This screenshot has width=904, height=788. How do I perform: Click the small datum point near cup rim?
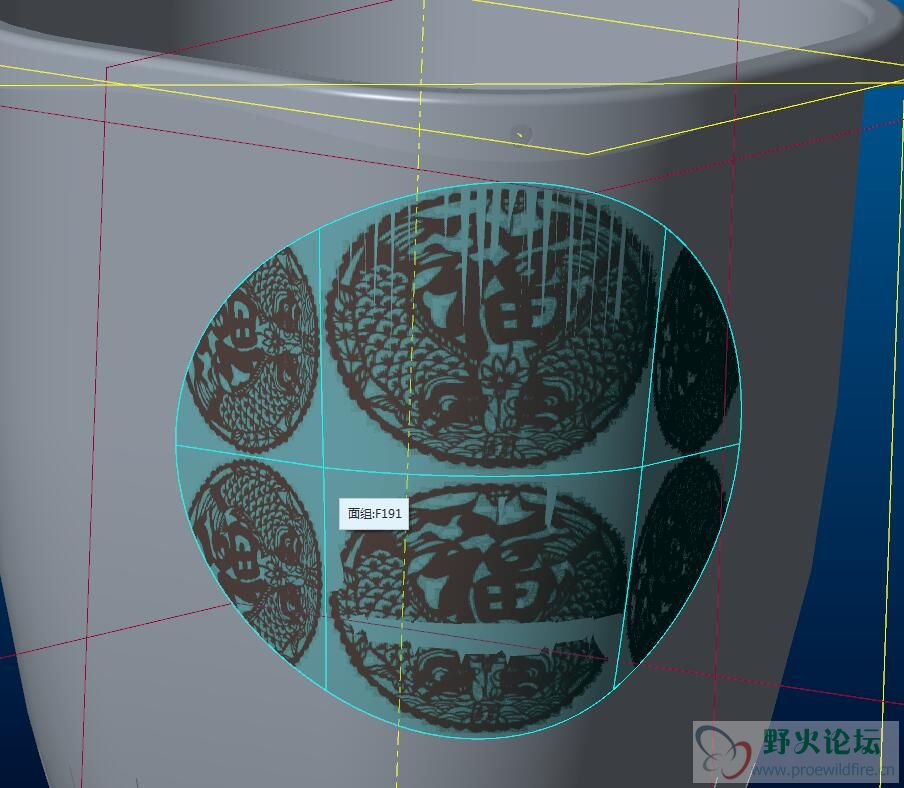click(x=520, y=135)
